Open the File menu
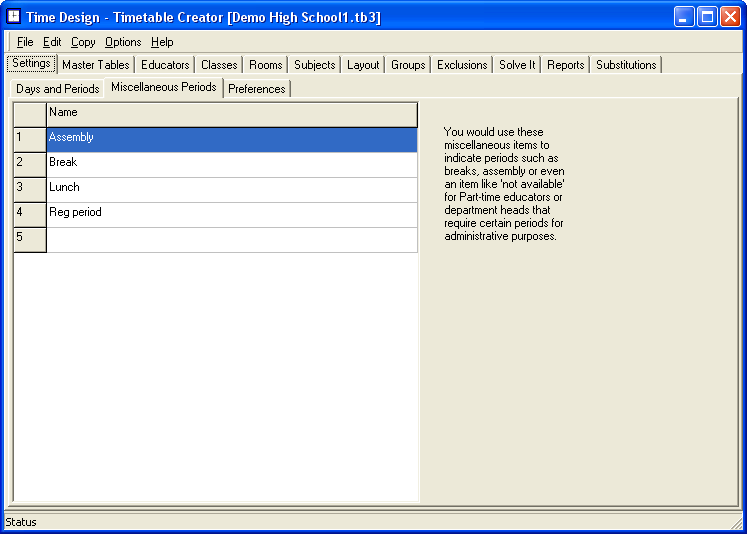This screenshot has width=747, height=534. pos(25,42)
